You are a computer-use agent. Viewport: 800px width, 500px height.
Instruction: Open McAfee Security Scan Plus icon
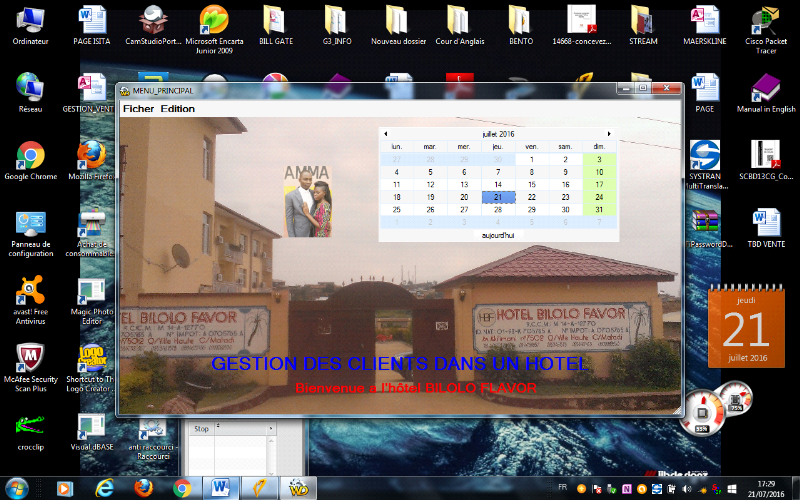click(x=30, y=368)
